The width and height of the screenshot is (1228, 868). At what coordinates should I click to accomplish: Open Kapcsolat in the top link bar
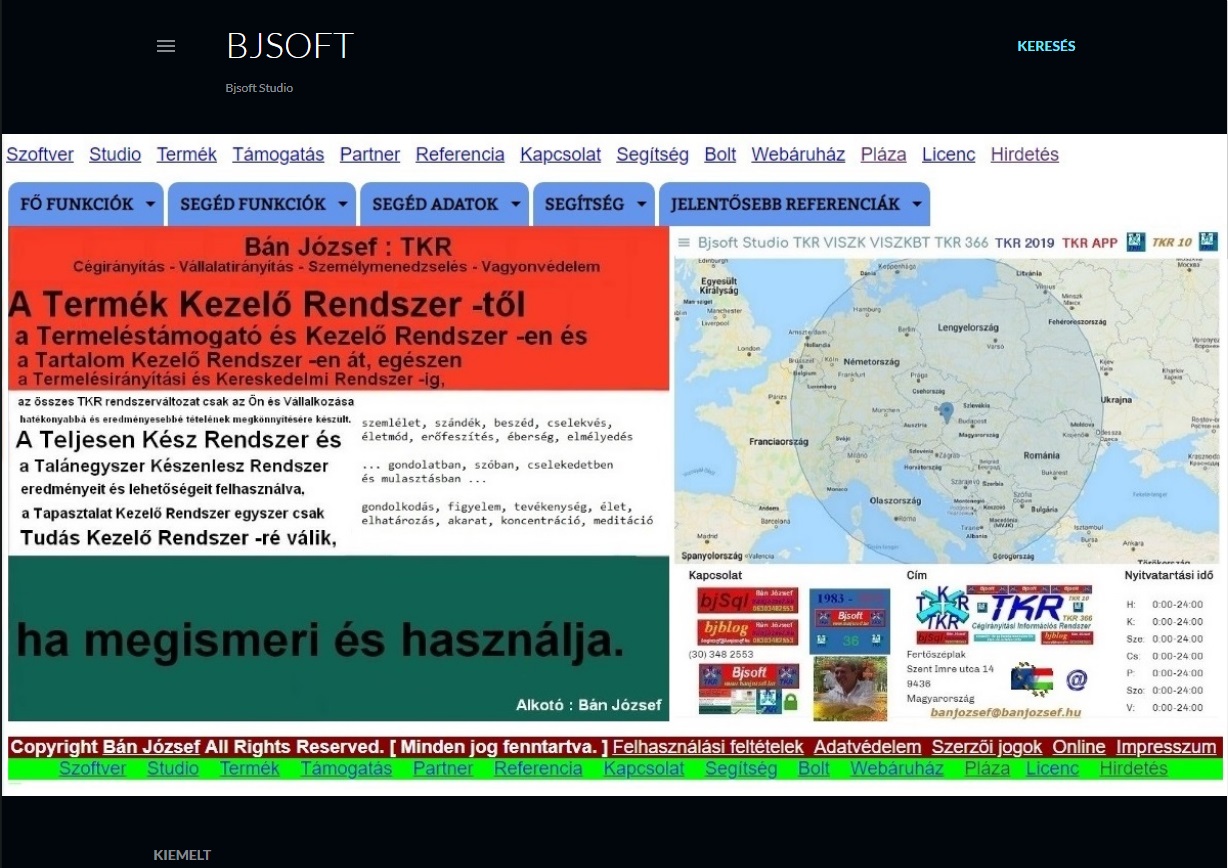coord(561,155)
